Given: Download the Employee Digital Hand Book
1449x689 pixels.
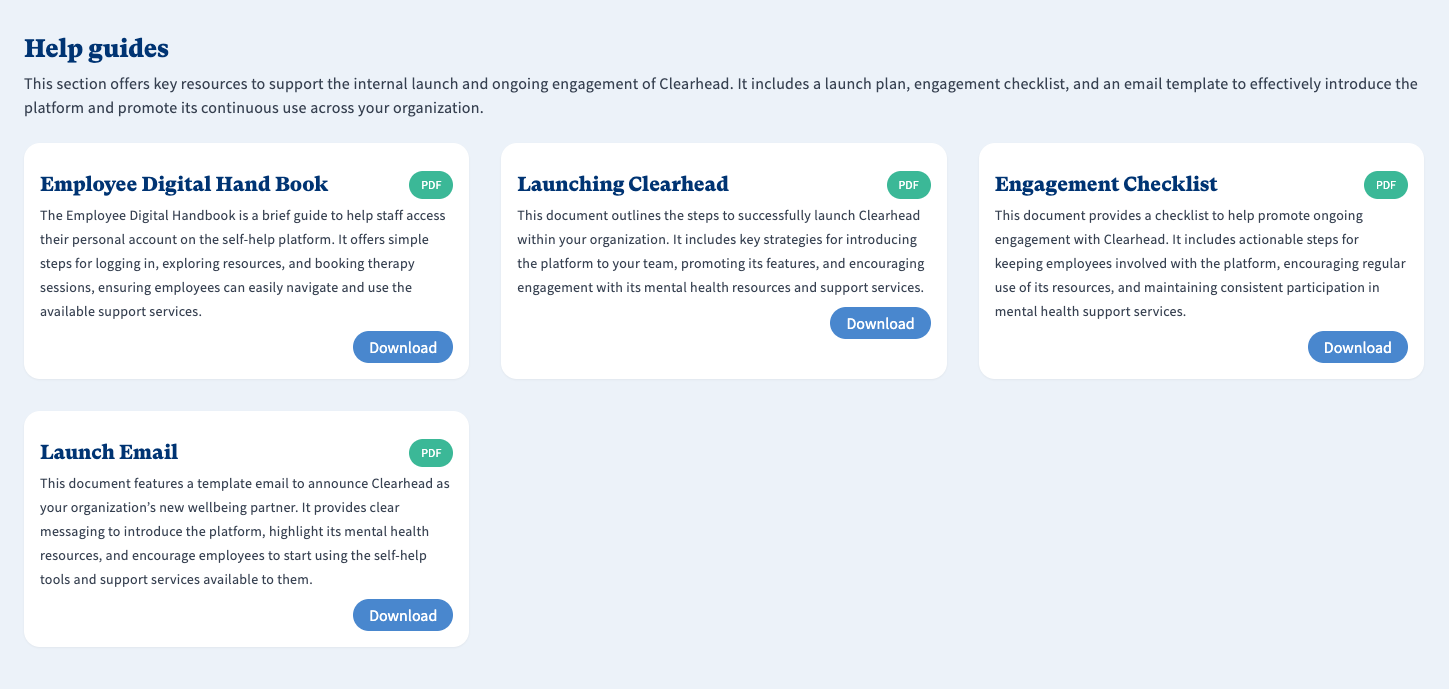Looking at the screenshot, I should [x=402, y=348].
